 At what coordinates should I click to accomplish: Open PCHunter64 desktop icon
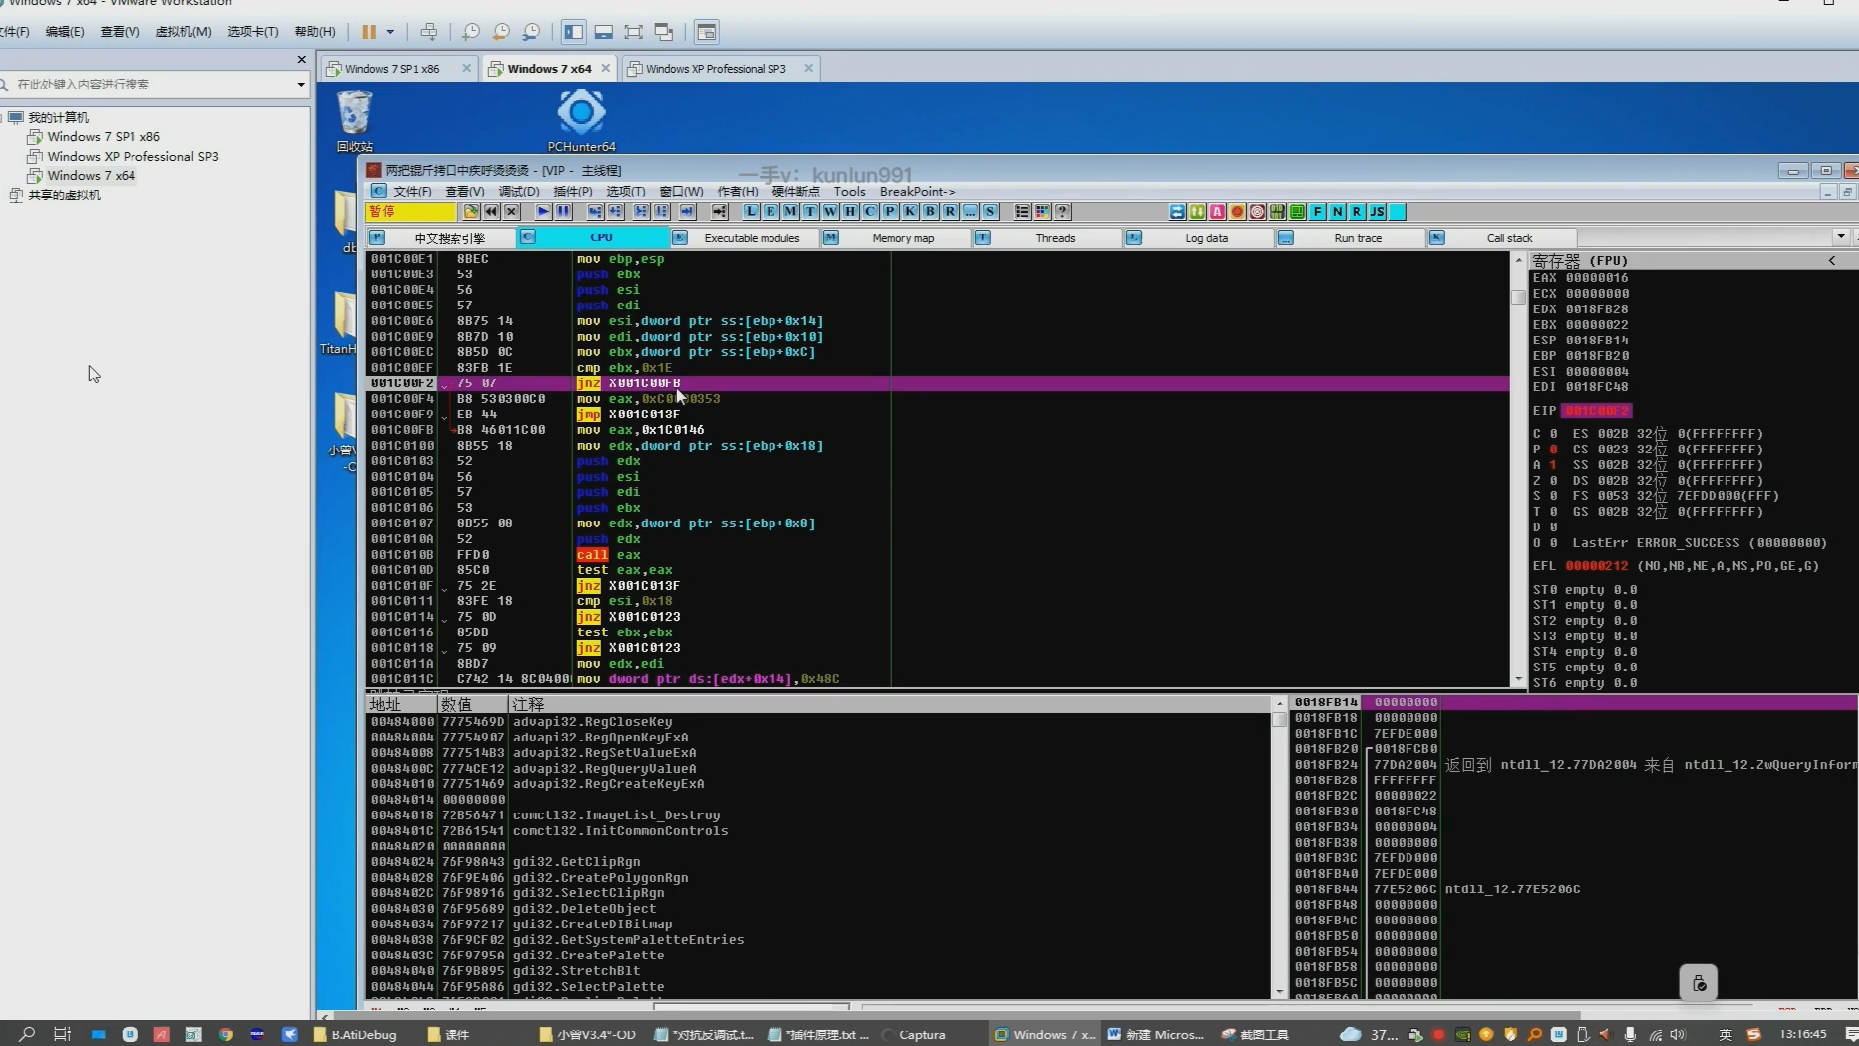pos(581,120)
